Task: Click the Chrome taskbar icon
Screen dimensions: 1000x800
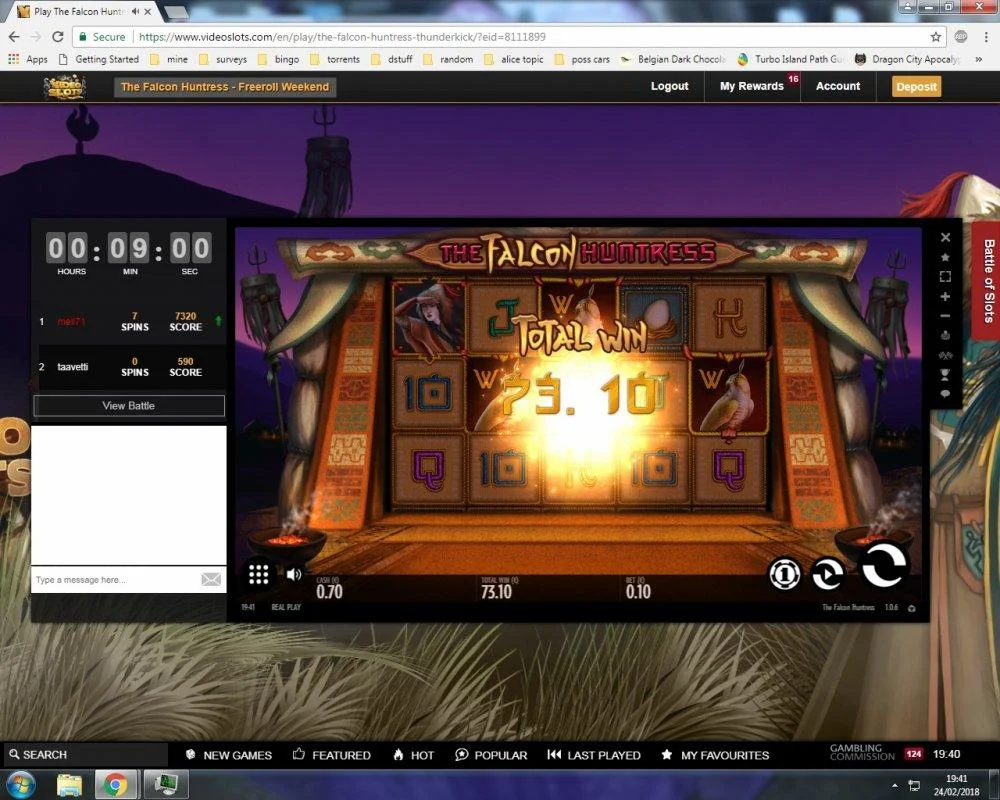Action: [x=116, y=784]
